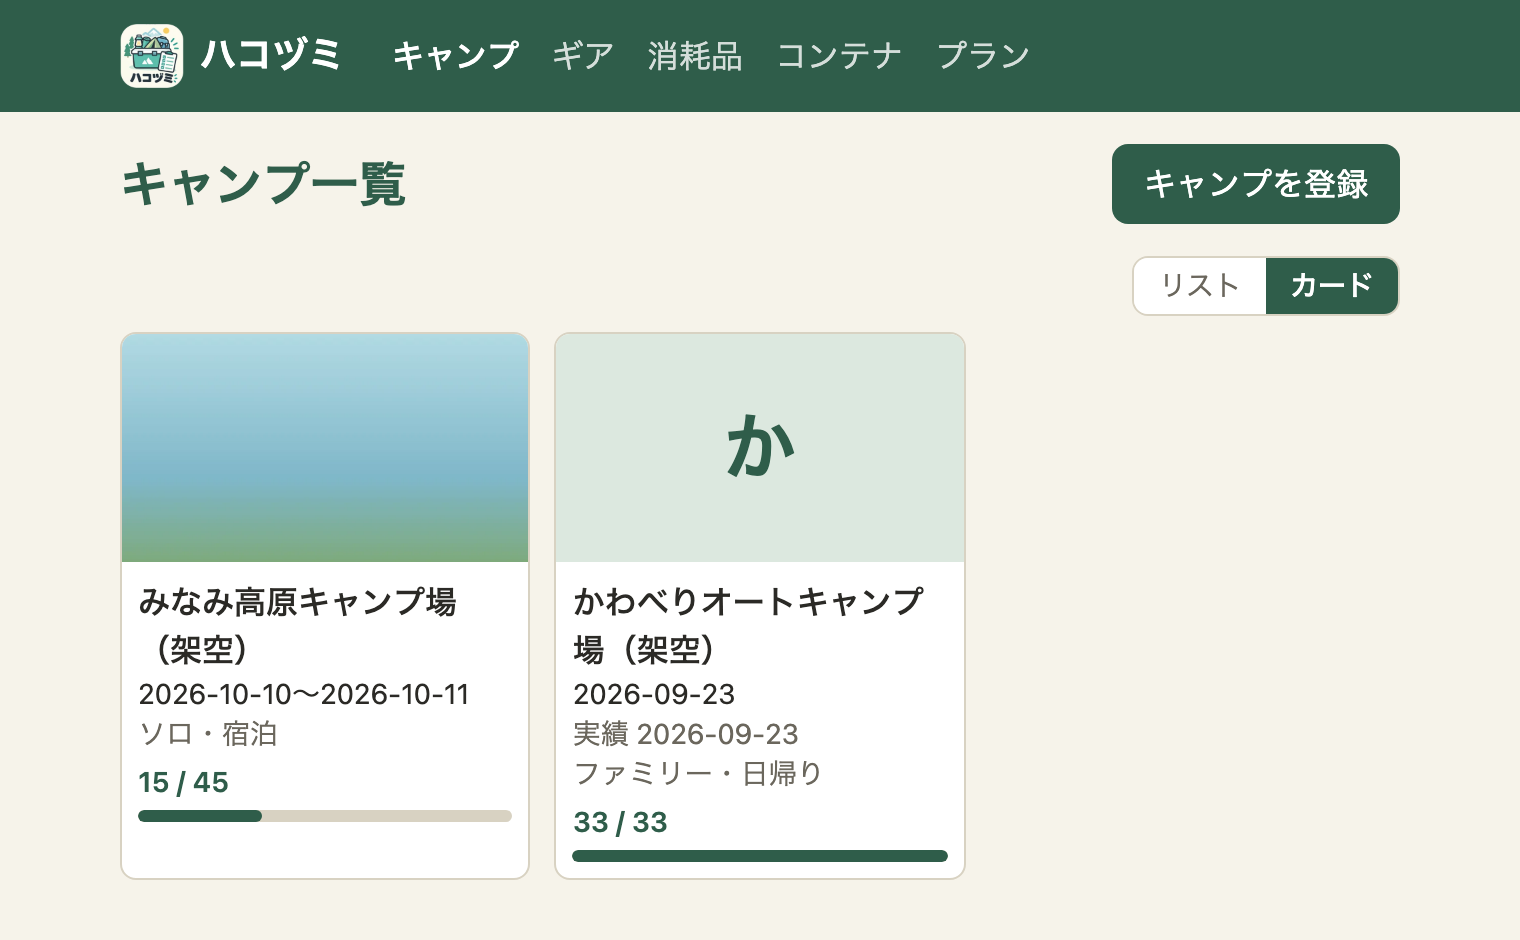The image size is (1520, 940).
Task: Open the プラン navigation tab
Action: click(x=983, y=56)
